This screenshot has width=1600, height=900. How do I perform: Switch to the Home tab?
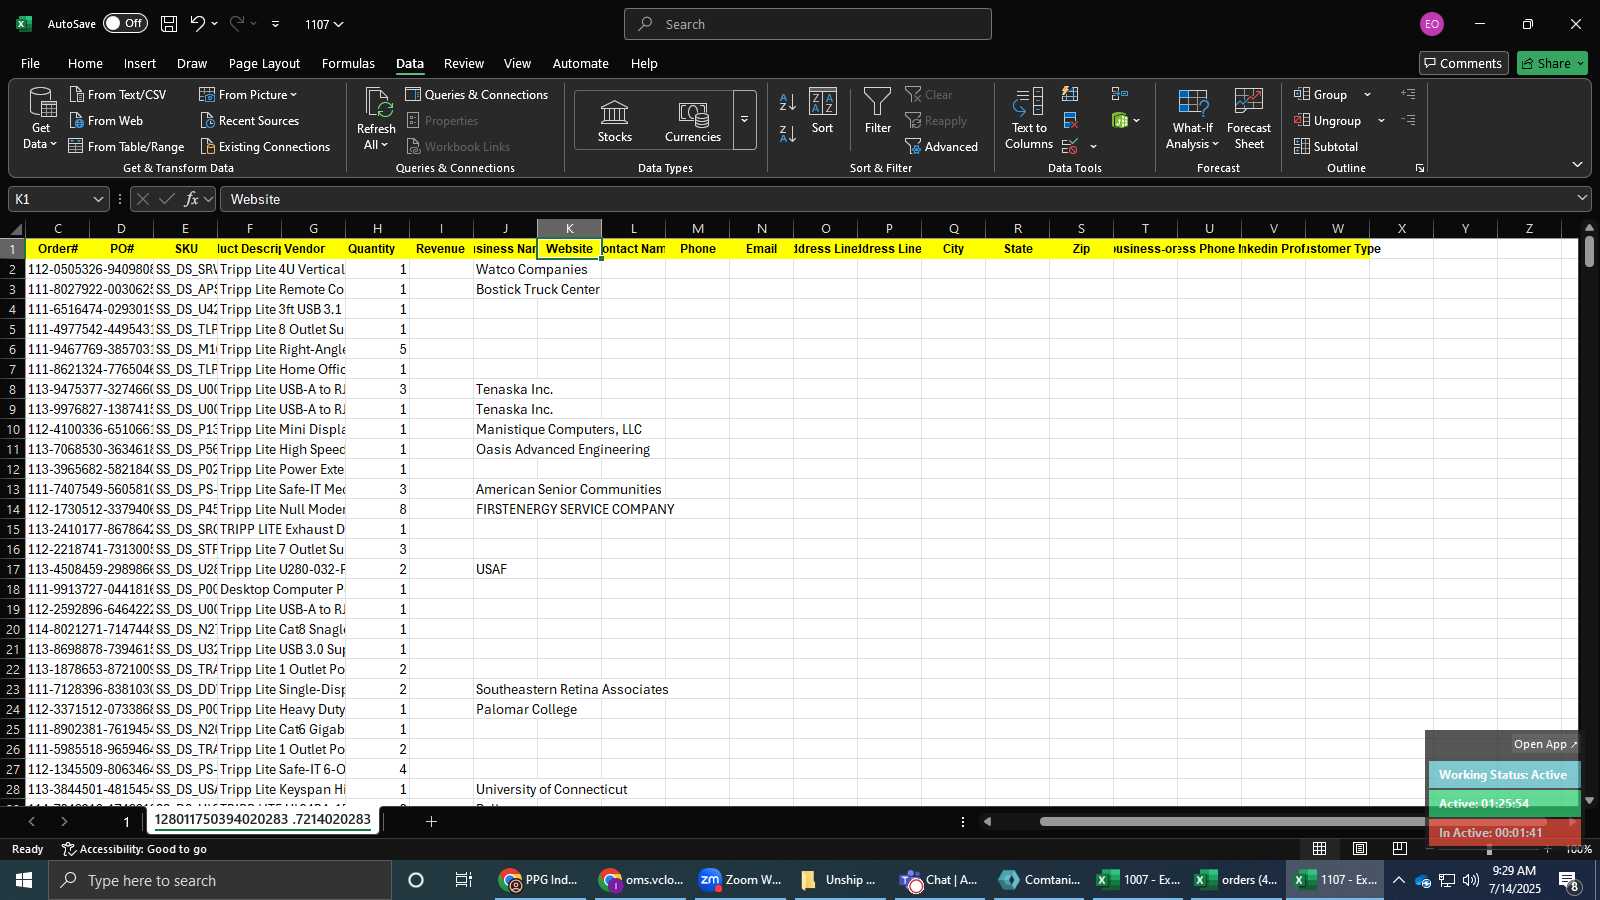pos(85,63)
